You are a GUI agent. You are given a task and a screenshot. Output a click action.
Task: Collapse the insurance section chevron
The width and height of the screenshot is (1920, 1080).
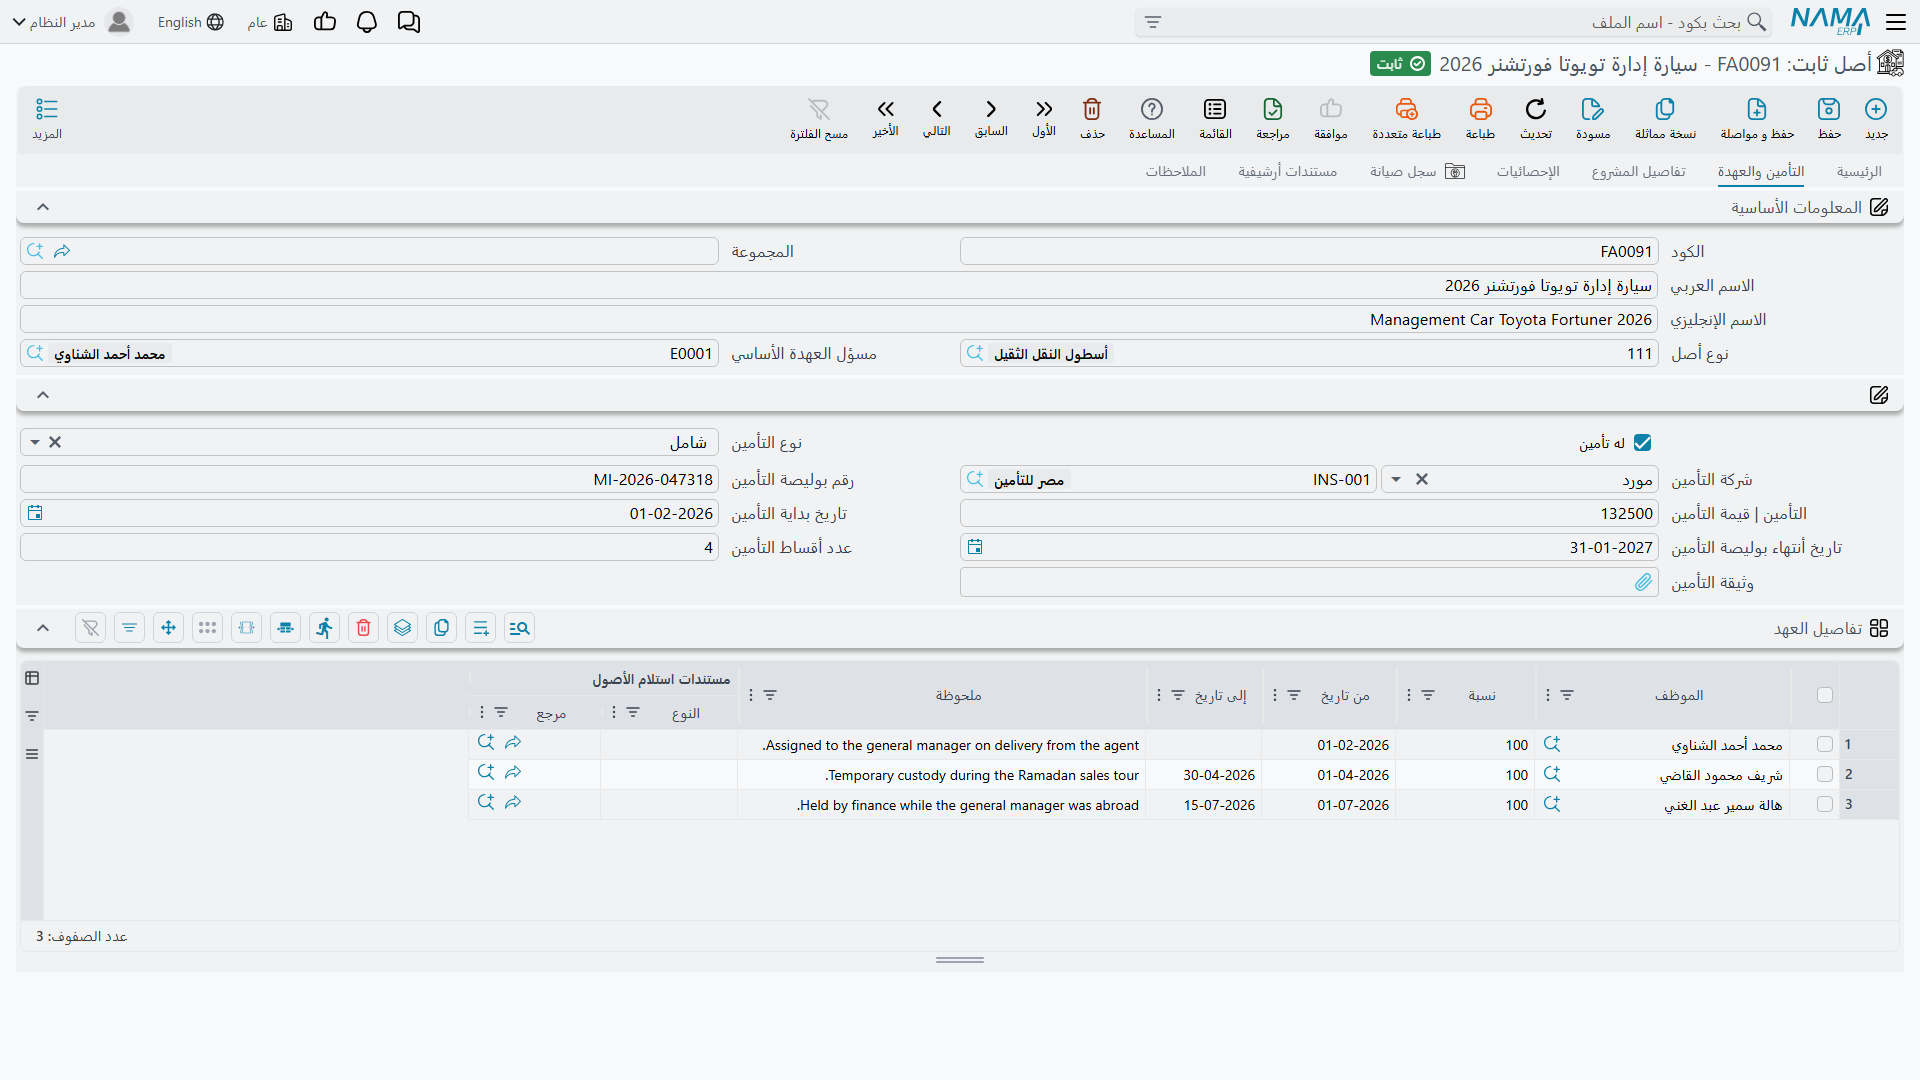tap(43, 395)
